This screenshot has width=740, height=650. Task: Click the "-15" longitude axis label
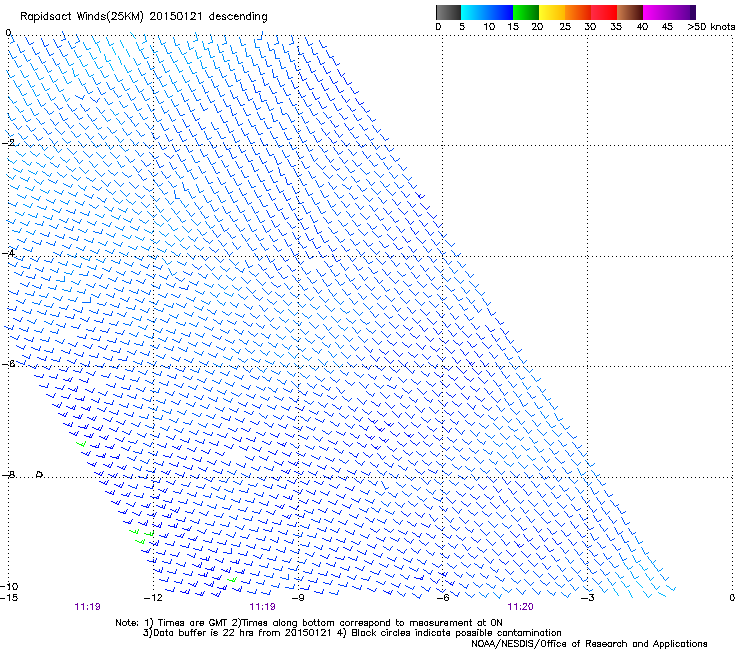9,598
